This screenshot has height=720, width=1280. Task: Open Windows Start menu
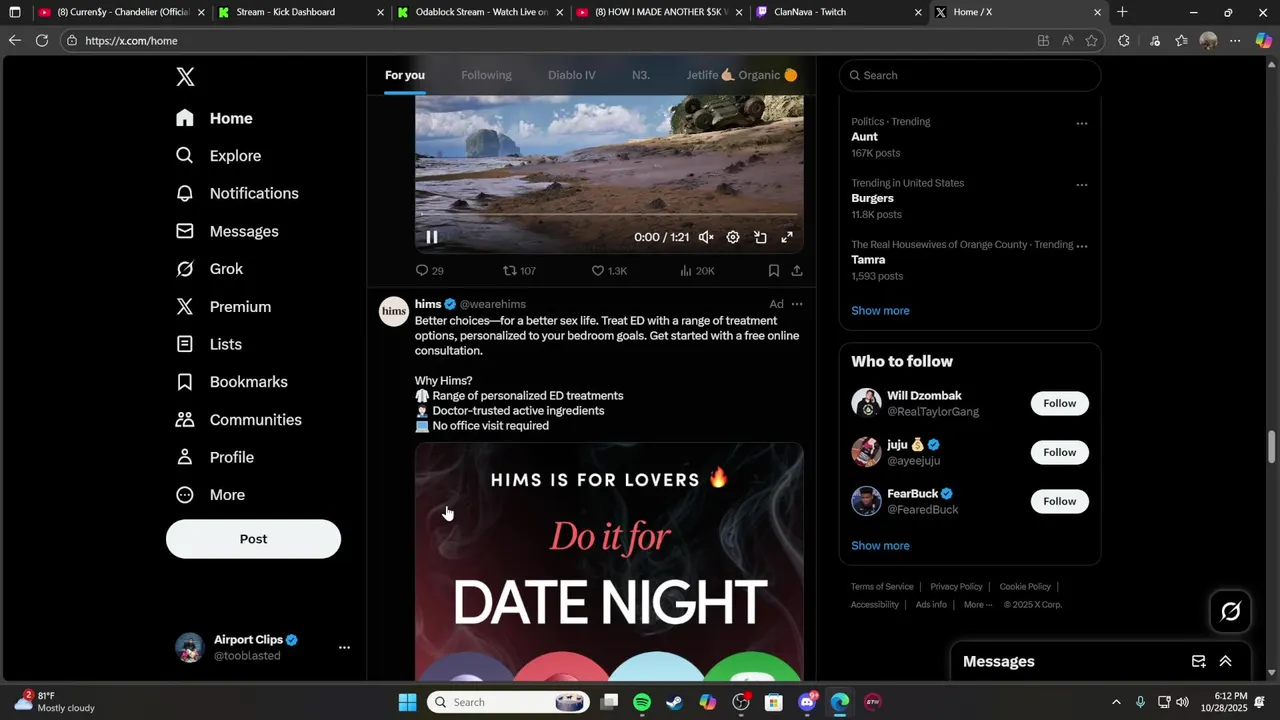(407, 702)
